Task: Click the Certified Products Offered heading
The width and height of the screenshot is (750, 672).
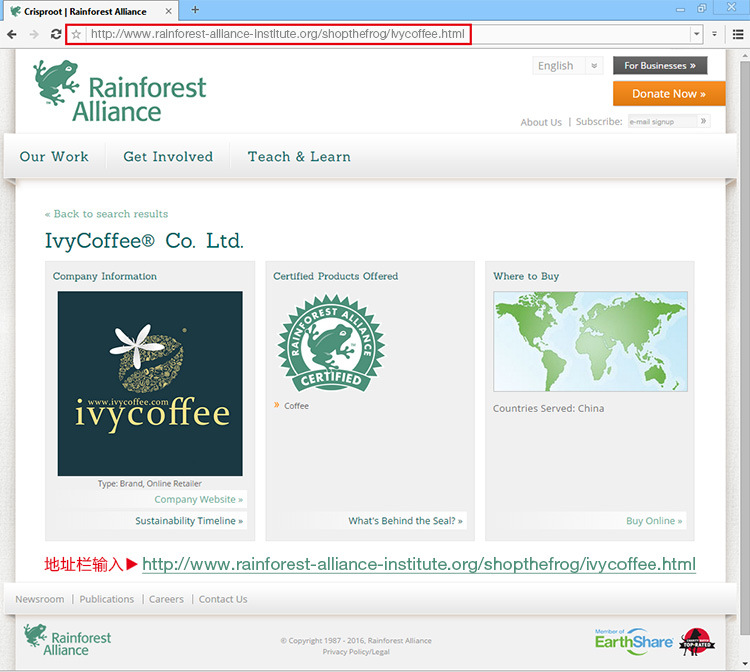Action: 335,276
